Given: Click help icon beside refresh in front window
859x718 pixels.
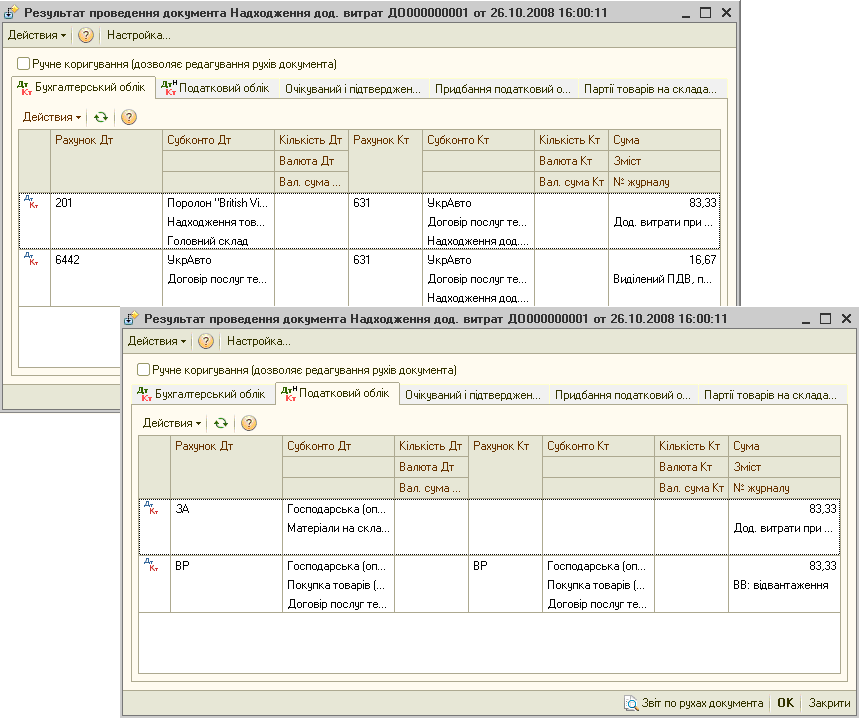Looking at the screenshot, I should pyautogui.click(x=249, y=423).
